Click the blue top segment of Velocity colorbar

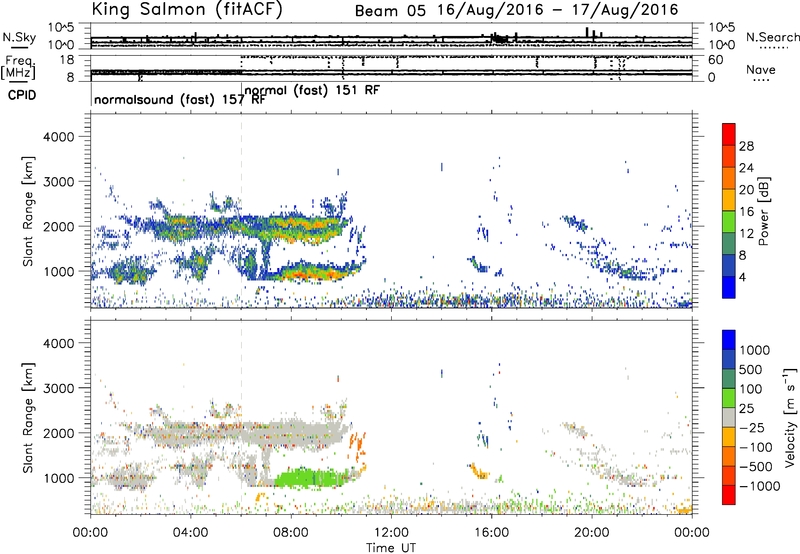tap(729, 339)
